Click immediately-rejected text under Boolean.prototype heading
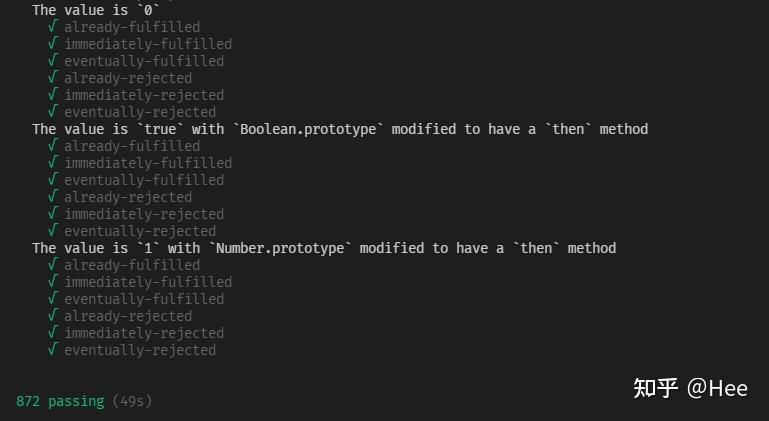This screenshot has height=421, width=769. [144, 214]
